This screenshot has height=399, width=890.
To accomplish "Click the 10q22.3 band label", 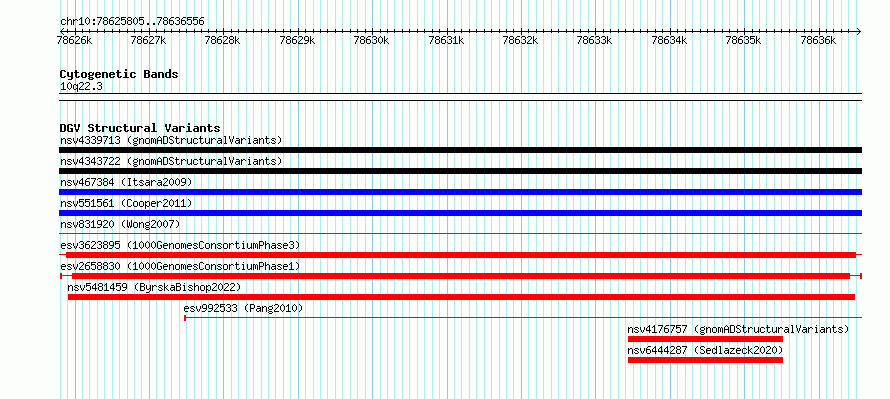I will point(81,87).
